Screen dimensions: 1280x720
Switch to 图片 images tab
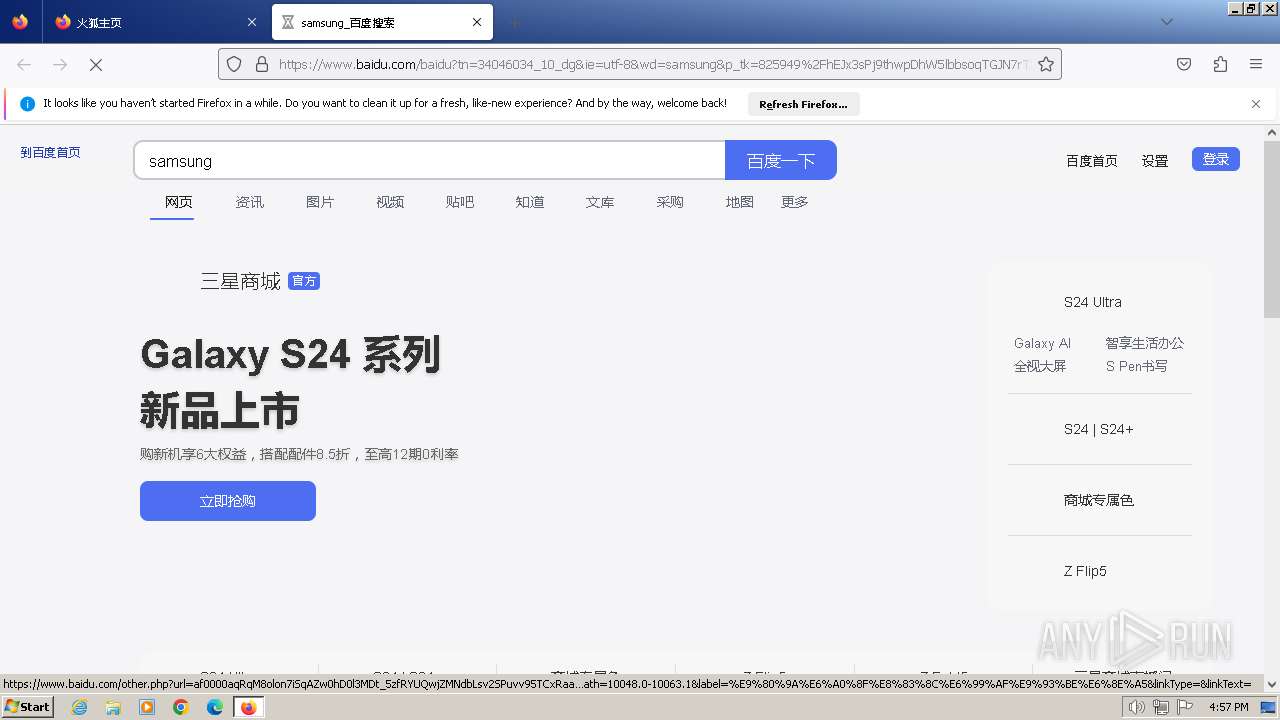click(x=320, y=202)
